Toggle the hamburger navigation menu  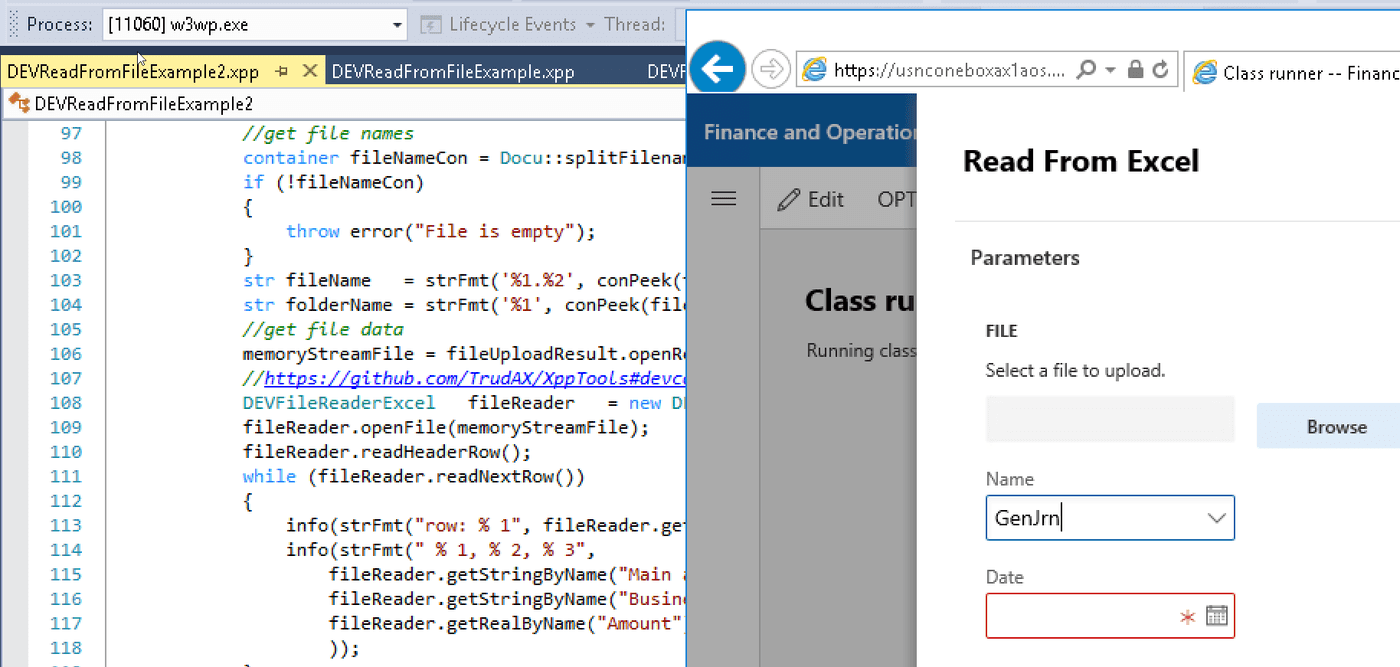pyautogui.click(x=723, y=198)
